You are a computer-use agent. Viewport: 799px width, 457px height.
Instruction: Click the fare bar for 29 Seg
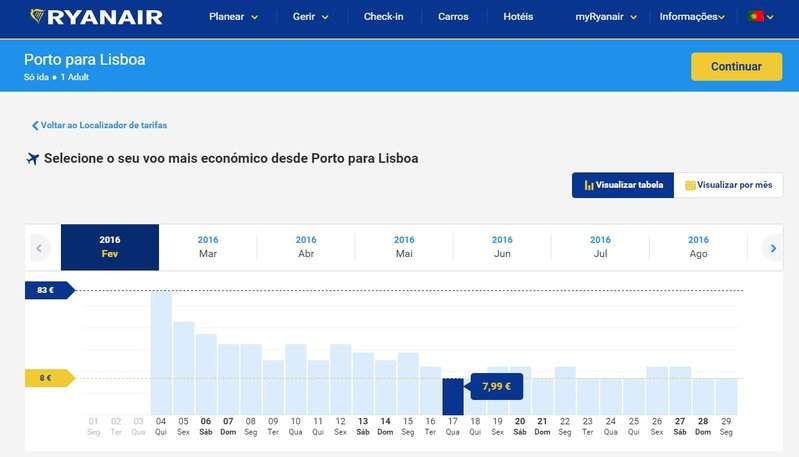tap(727, 396)
